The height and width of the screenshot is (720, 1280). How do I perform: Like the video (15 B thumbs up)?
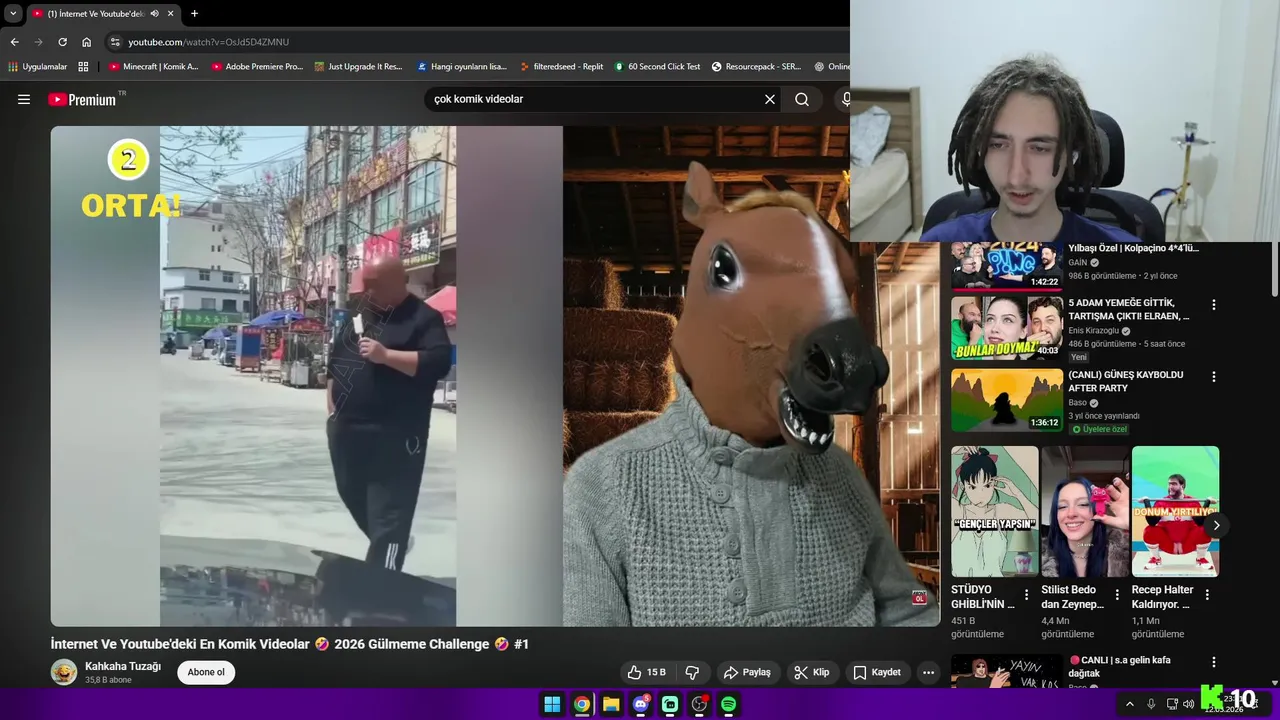click(x=646, y=672)
